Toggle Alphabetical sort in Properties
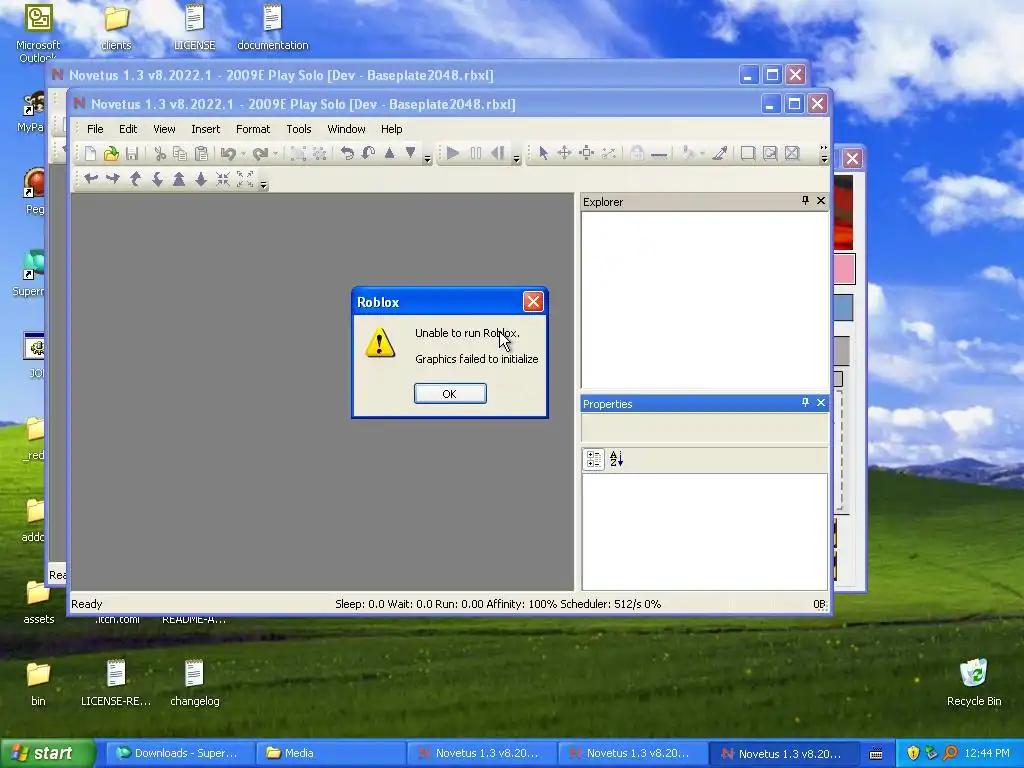 616,459
